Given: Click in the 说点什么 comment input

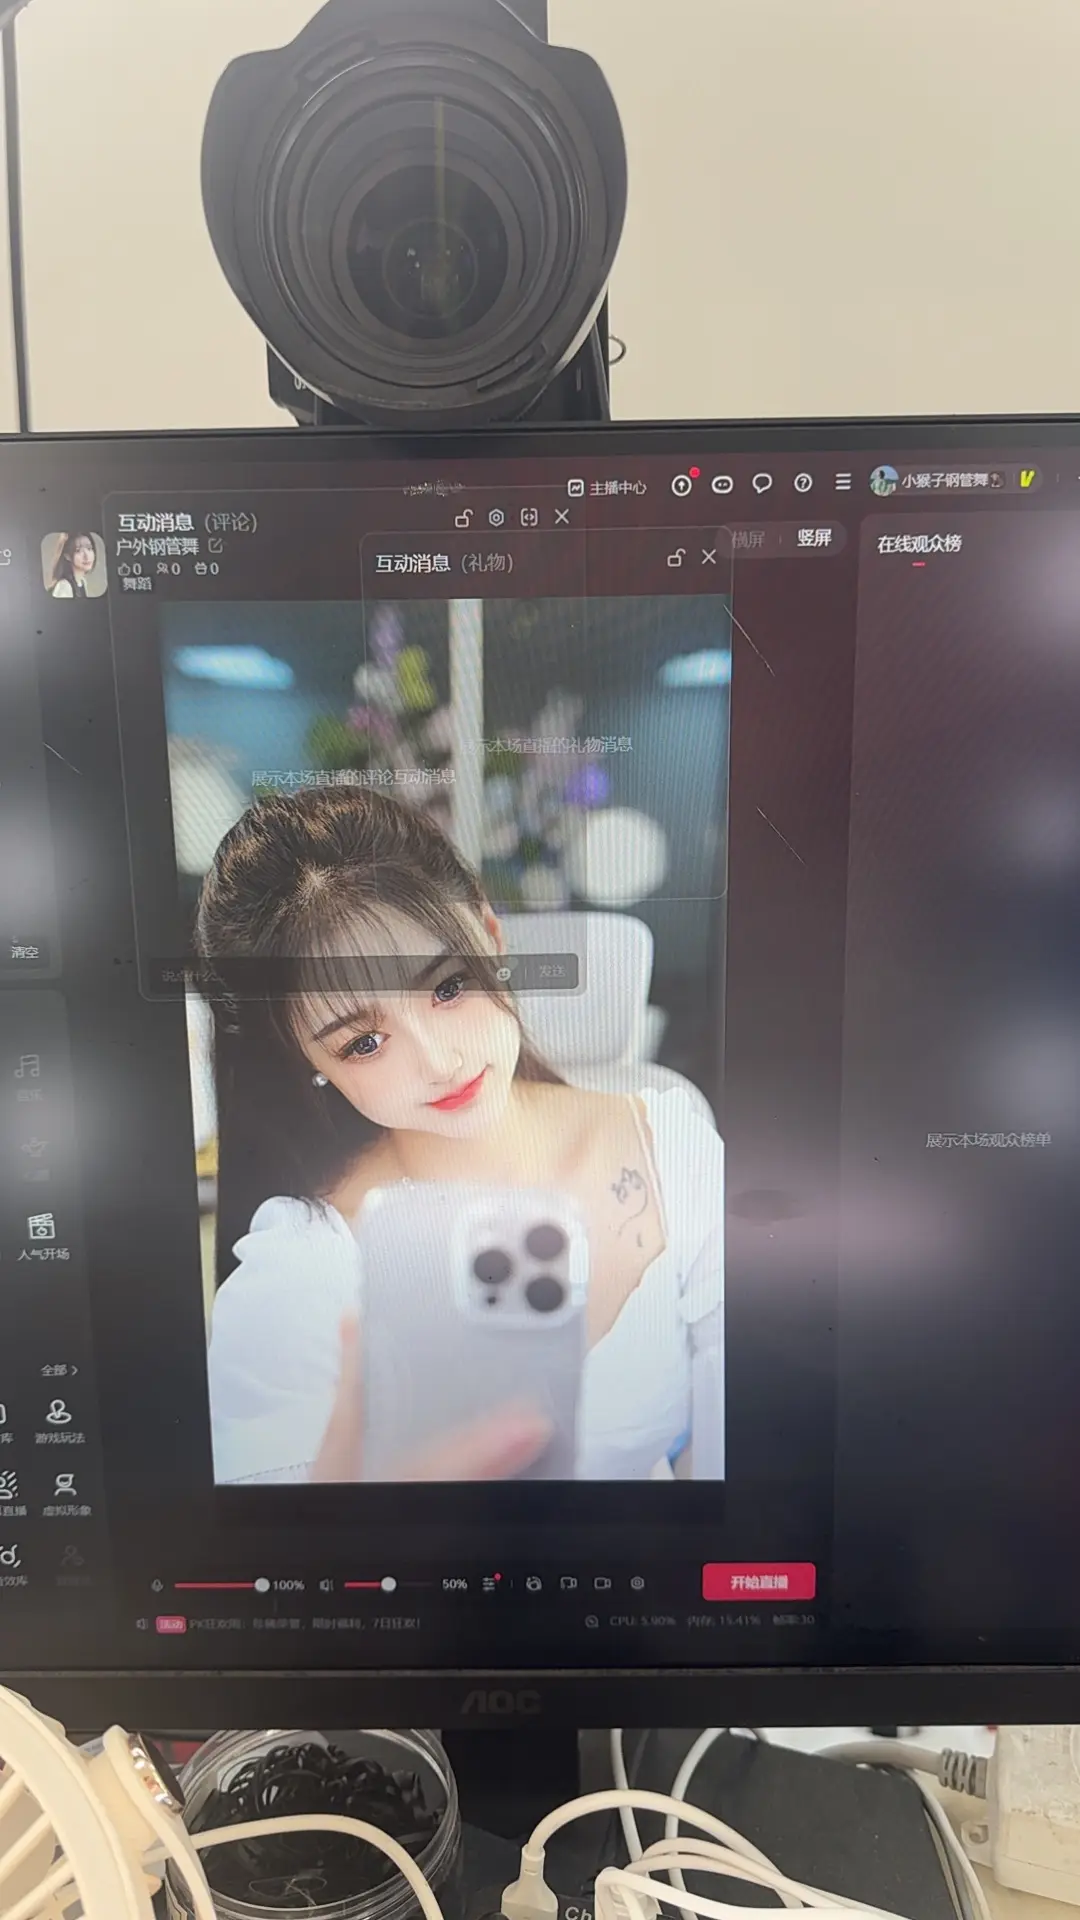Looking at the screenshot, I should click(320, 974).
